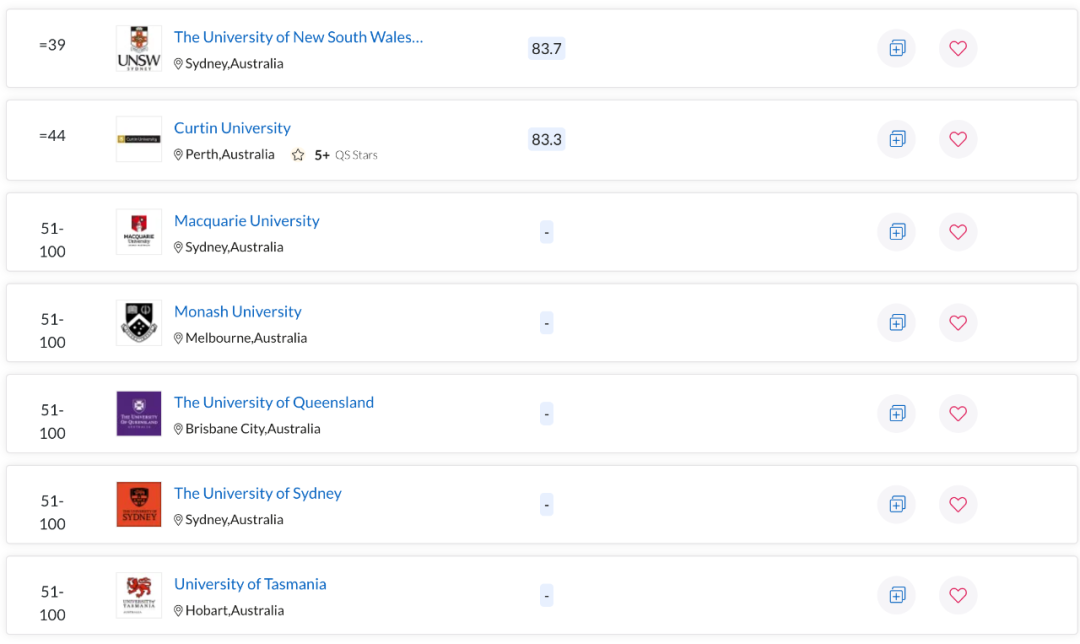Click the compare icon for Curtin University
The height and width of the screenshot is (644, 1080).
tap(896, 139)
